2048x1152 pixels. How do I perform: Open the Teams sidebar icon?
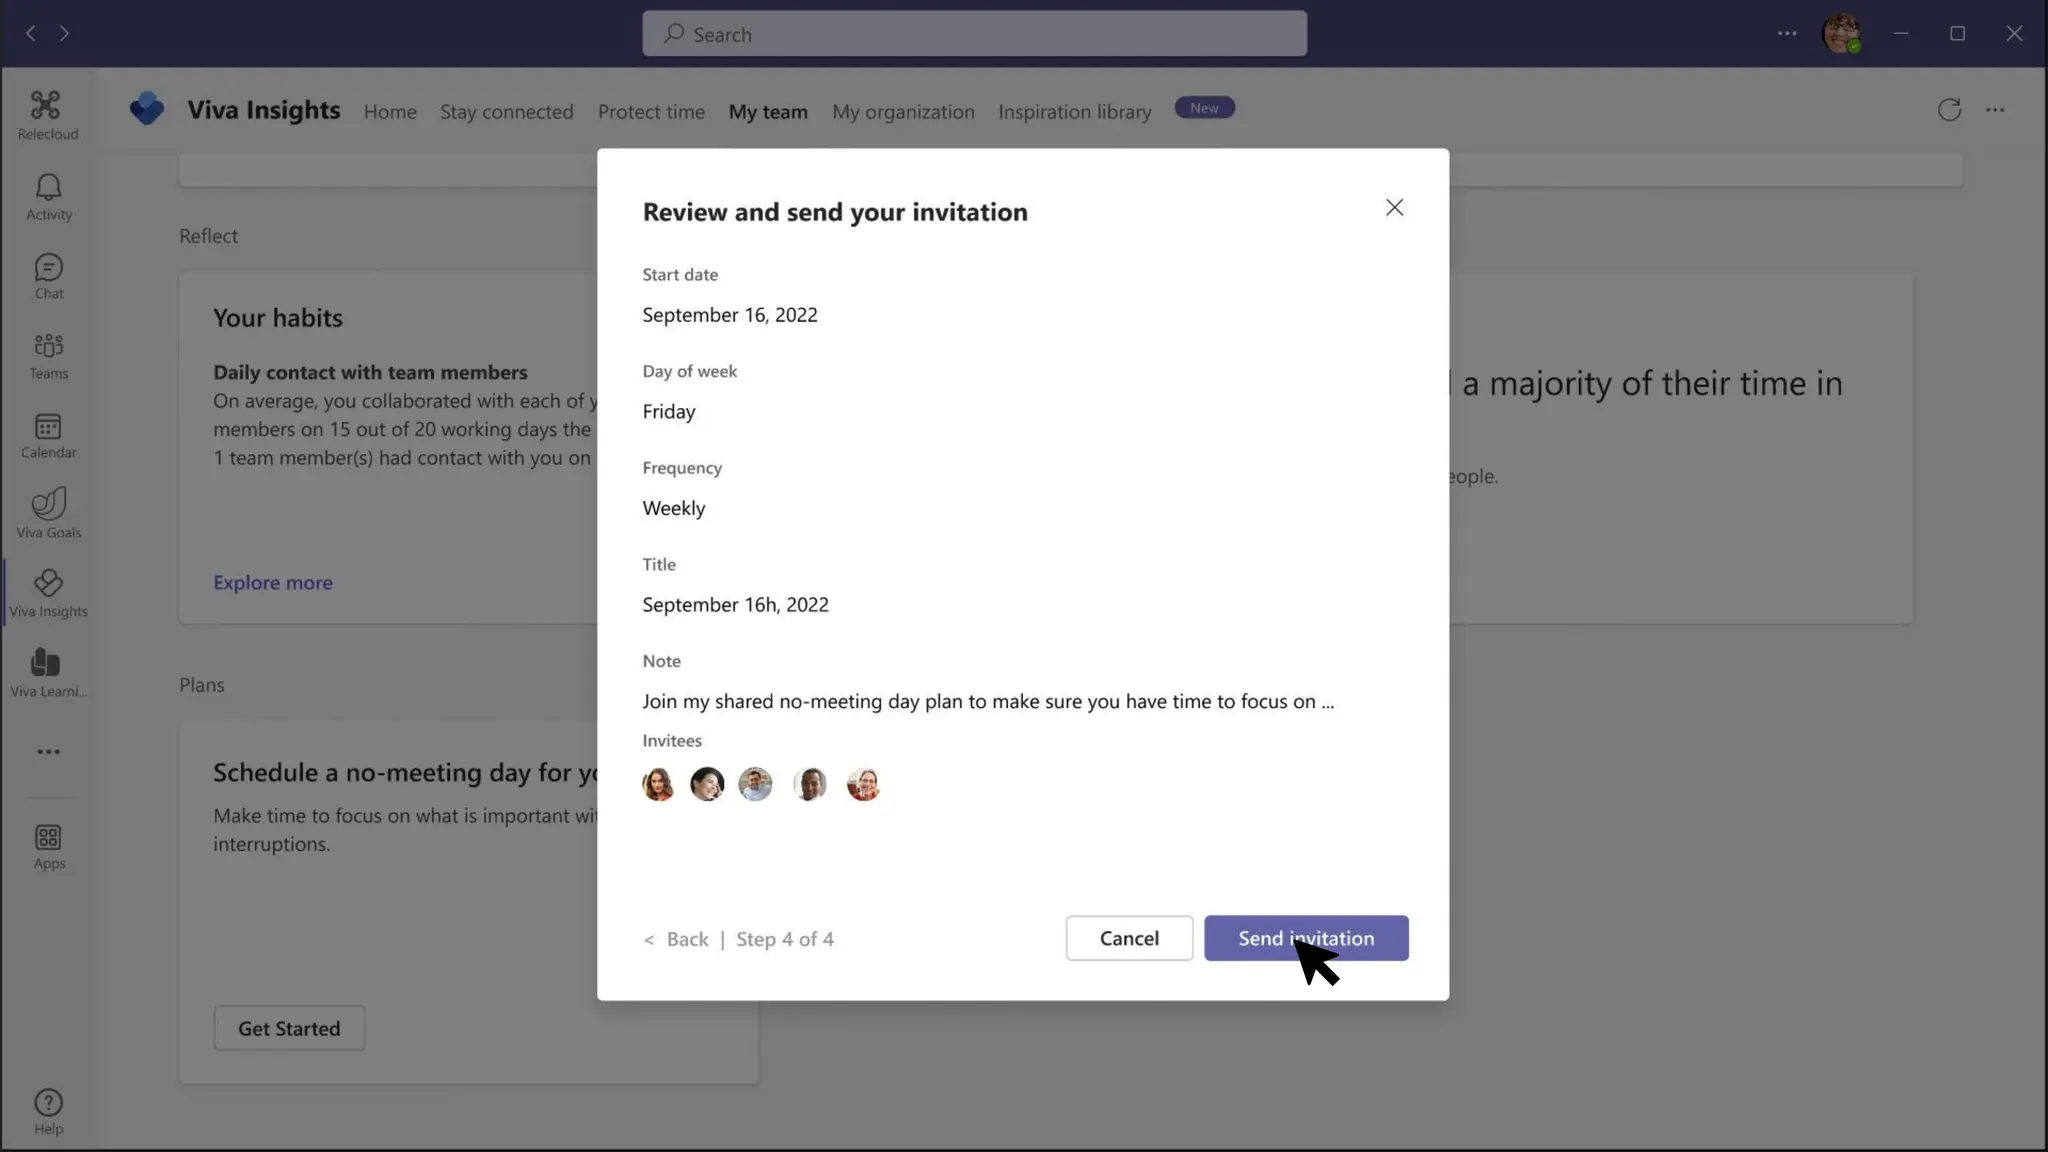point(48,356)
